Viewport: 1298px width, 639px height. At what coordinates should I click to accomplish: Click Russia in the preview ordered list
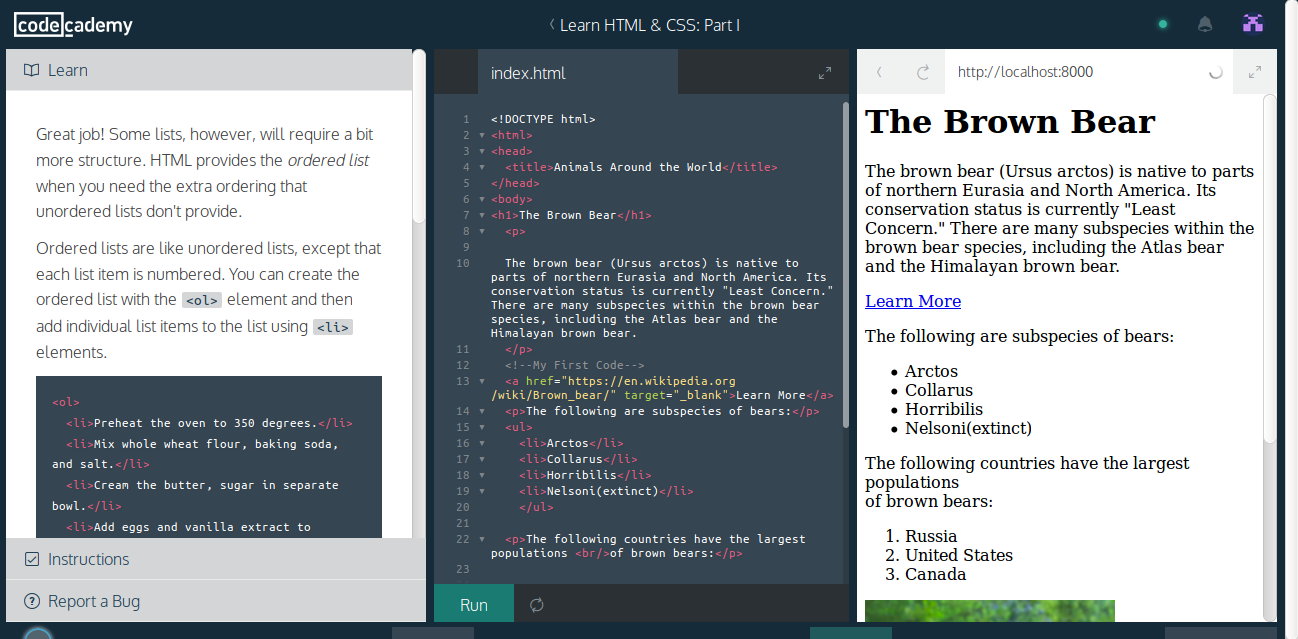(931, 536)
